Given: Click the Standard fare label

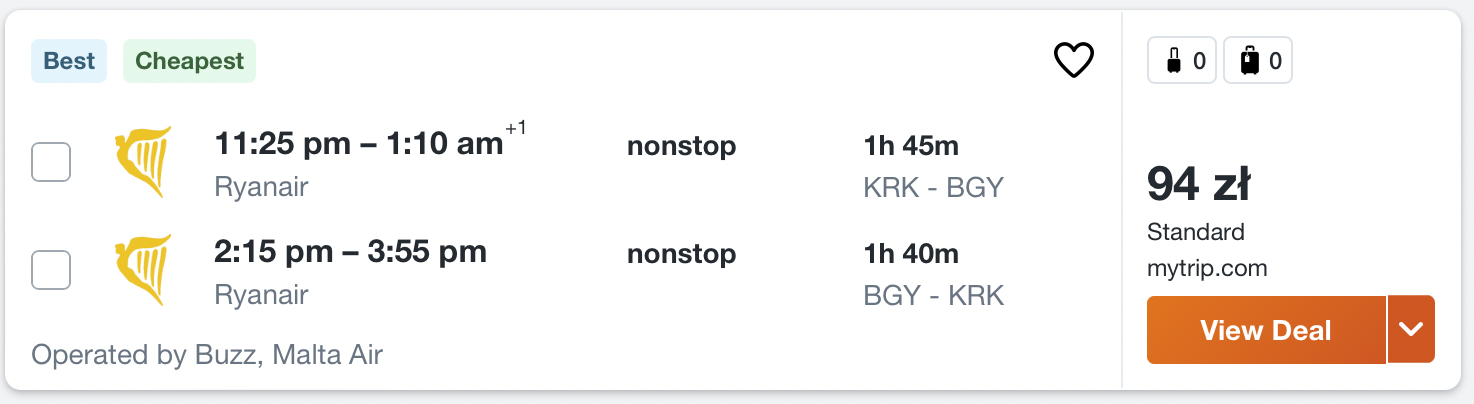Looking at the screenshot, I should [x=1195, y=232].
